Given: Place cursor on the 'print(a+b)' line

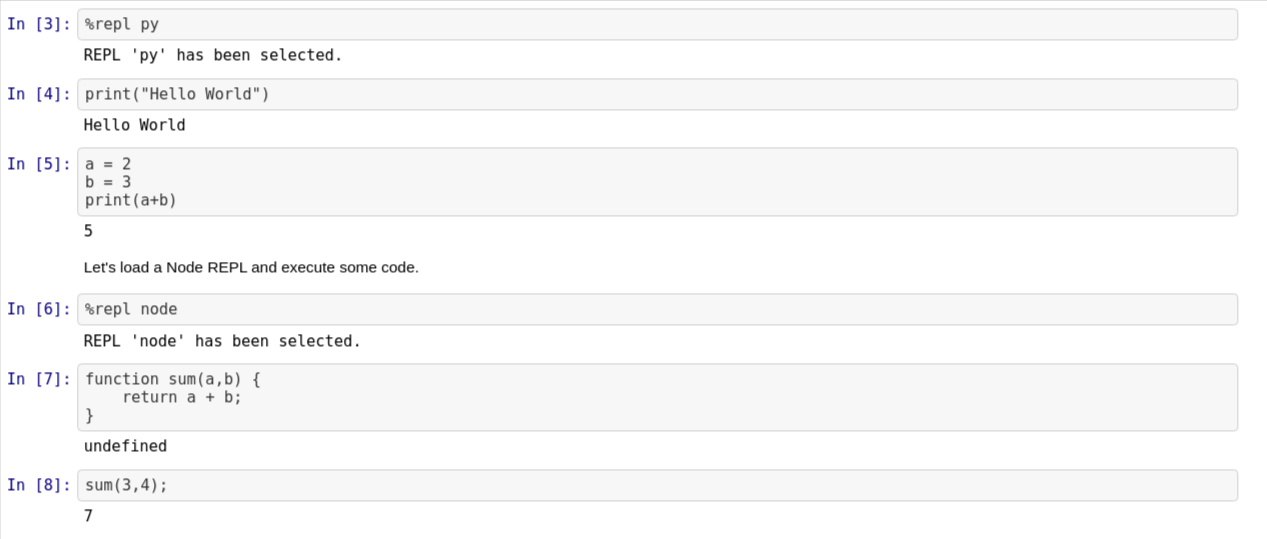Looking at the screenshot, I should [x=131, y=200].
